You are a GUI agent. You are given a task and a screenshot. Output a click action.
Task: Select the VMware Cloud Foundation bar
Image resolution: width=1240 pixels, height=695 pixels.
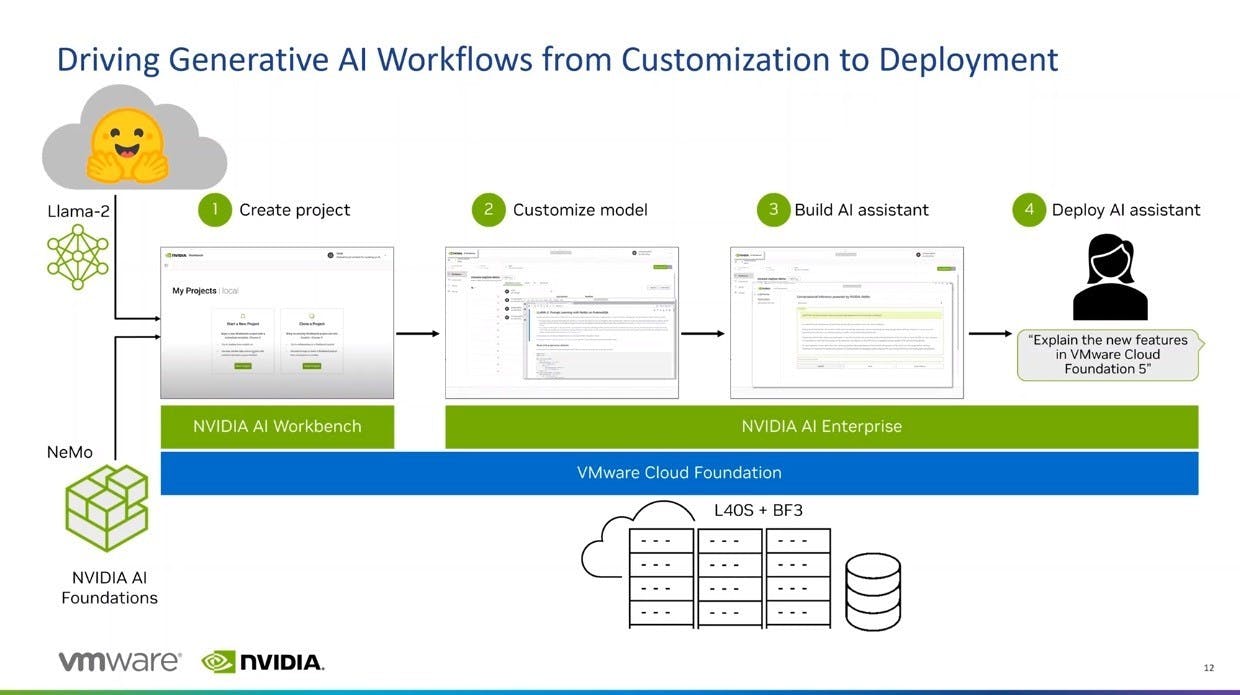pos(679,473)
